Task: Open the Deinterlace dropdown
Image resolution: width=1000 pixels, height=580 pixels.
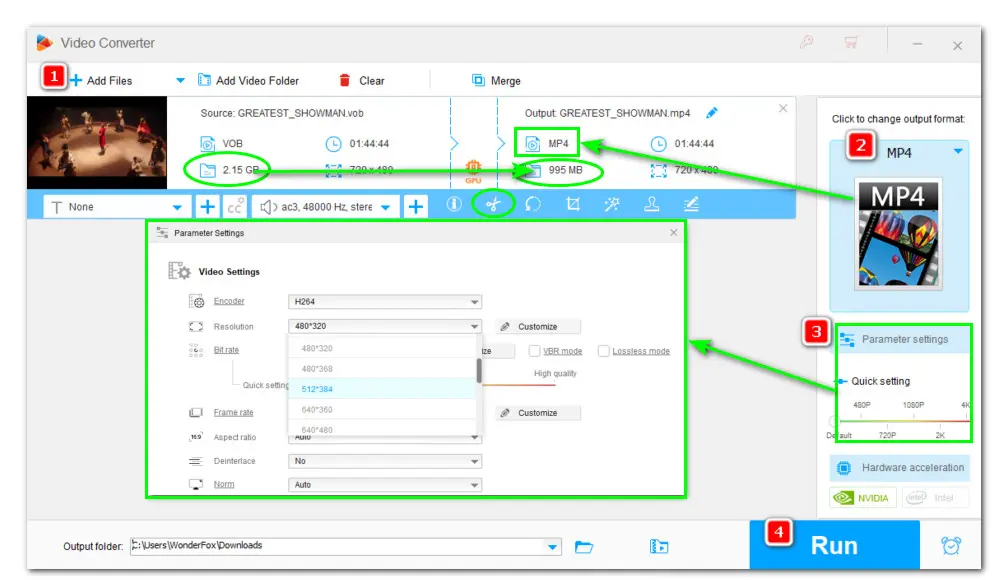Action: click(x=385, y=461)
